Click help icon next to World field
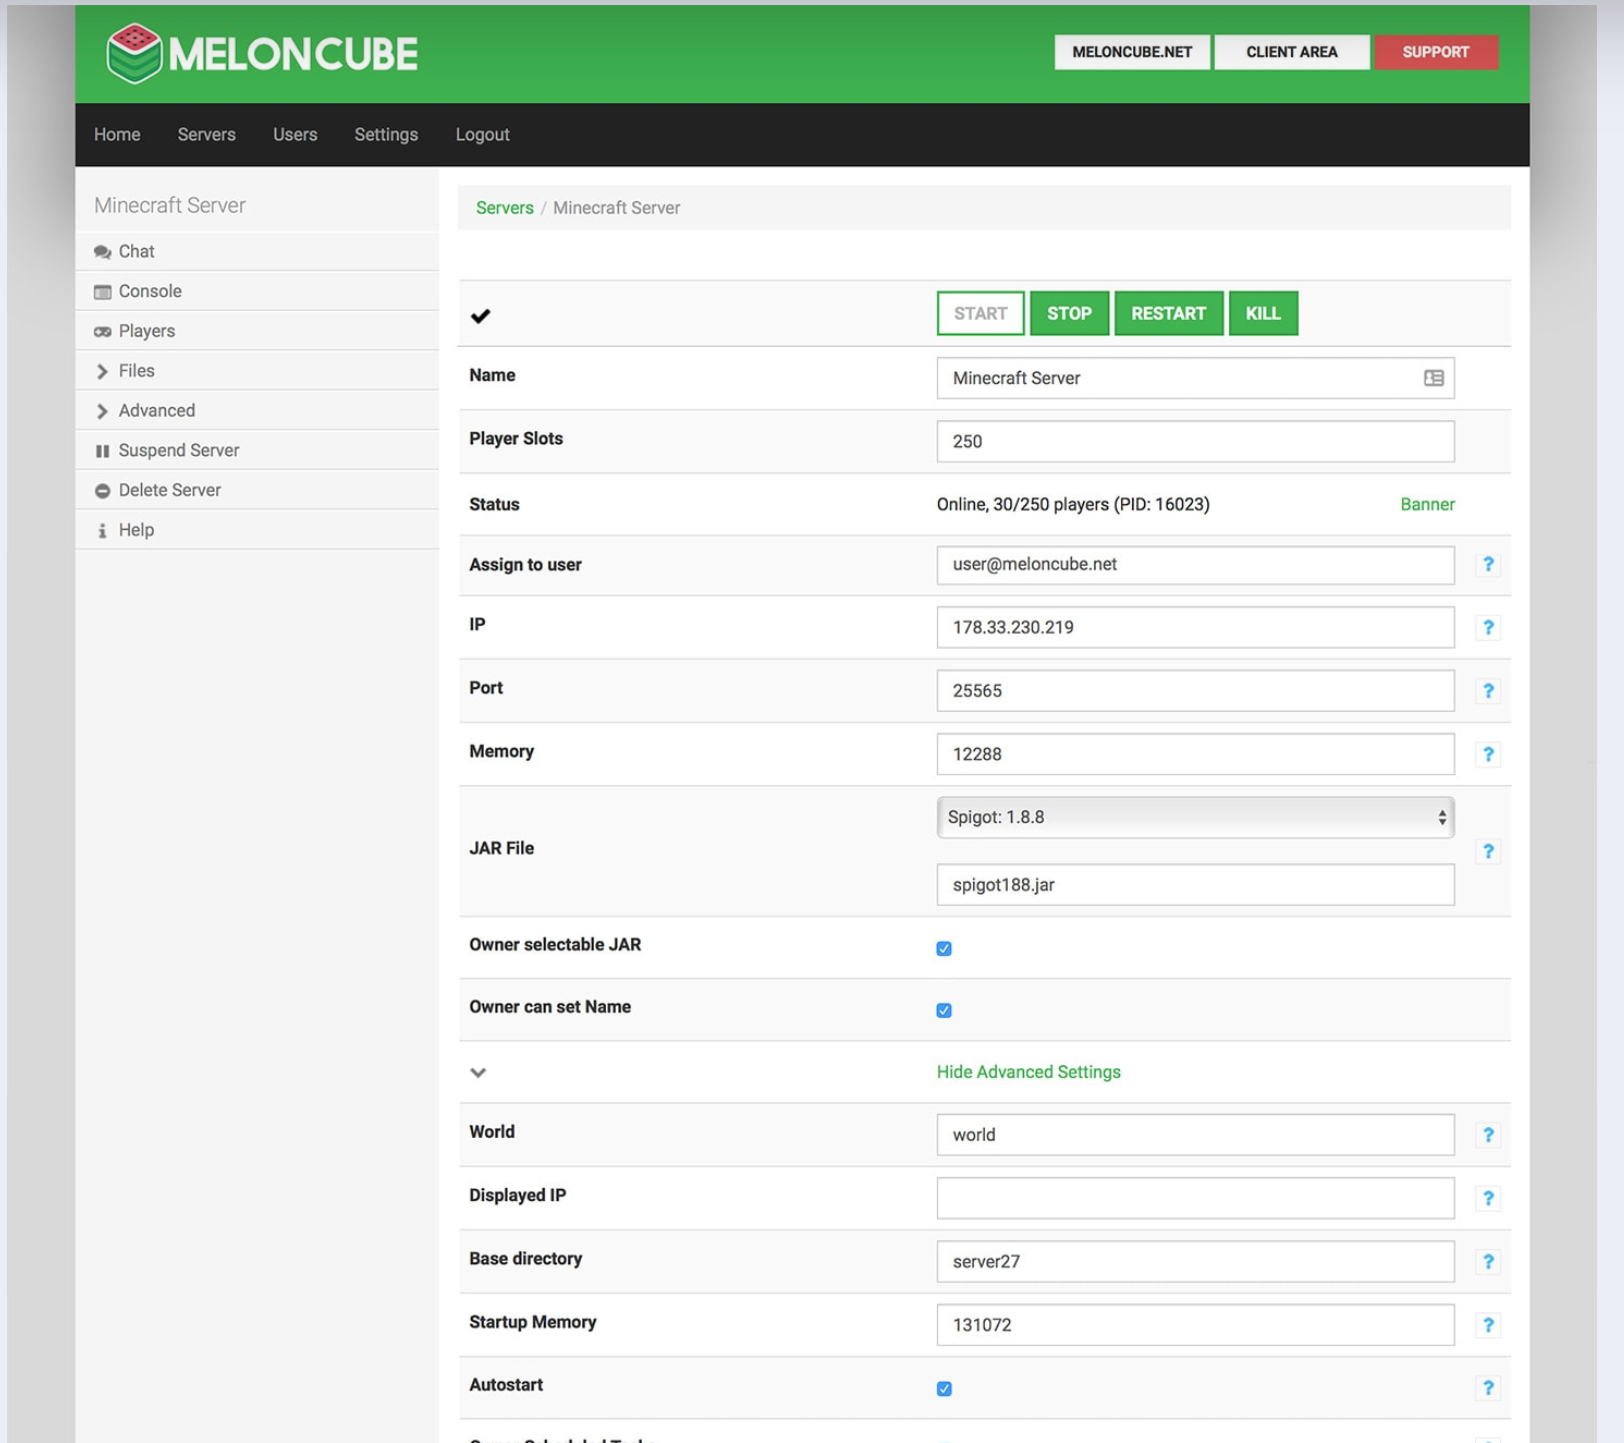Screen dimensions: 1624x1443 click(1488, 1135)
